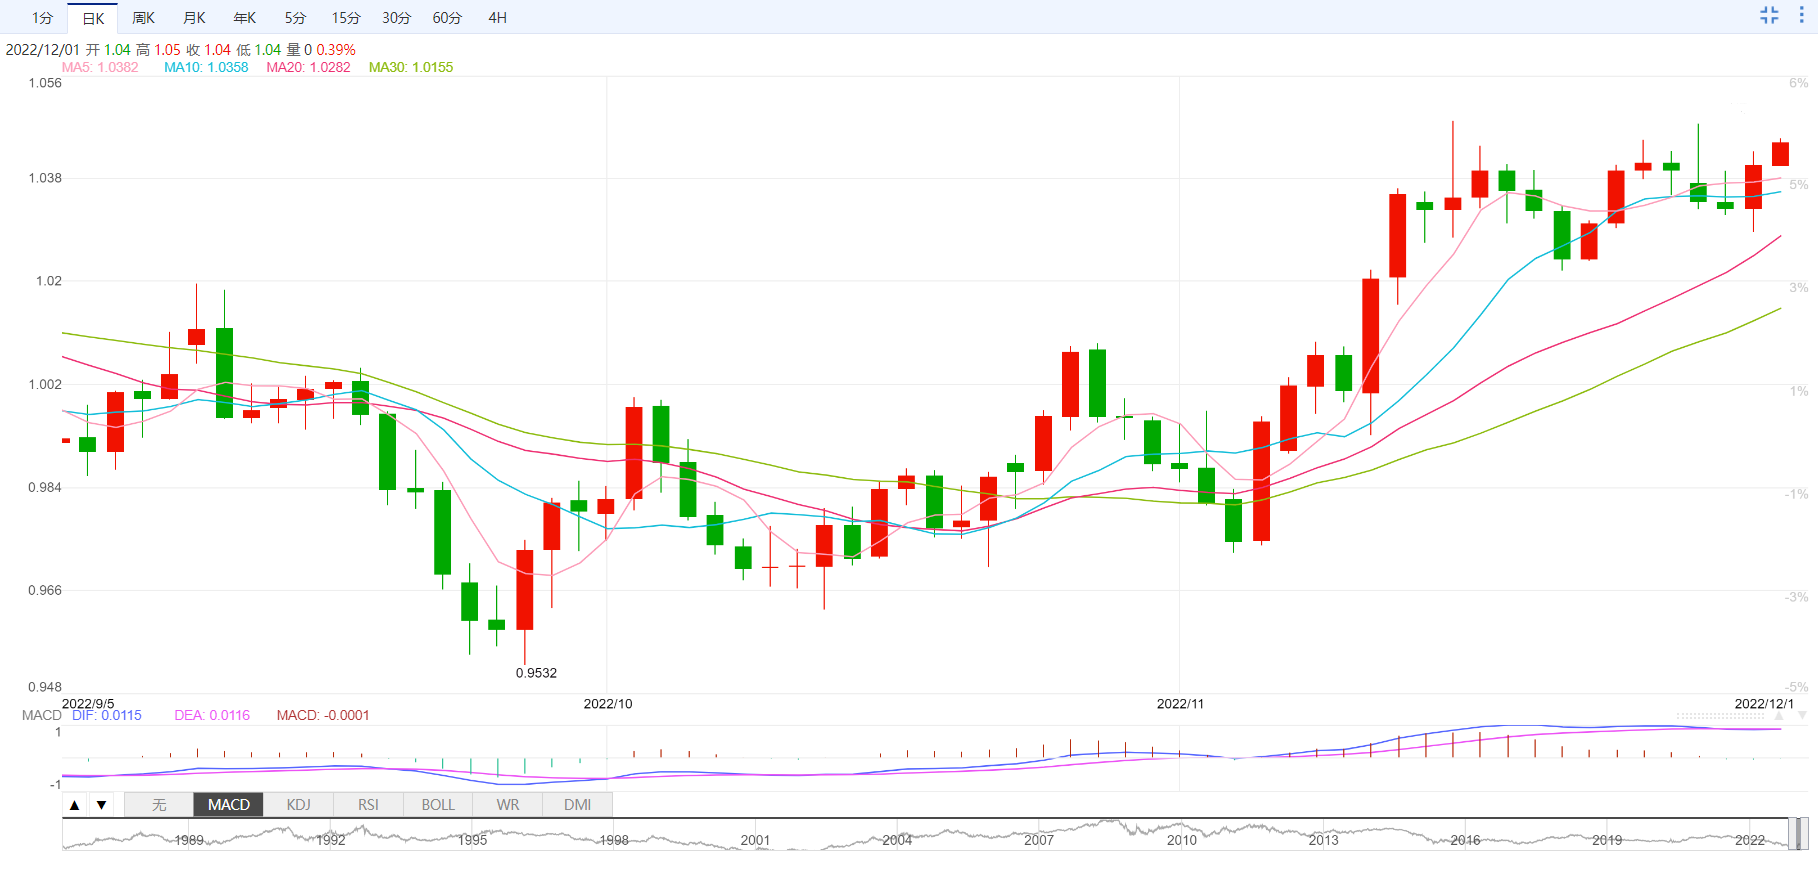Click the MACD: -0.0001 value label
The height and width of the screenshot is (886, 1818).
[323, 715]
